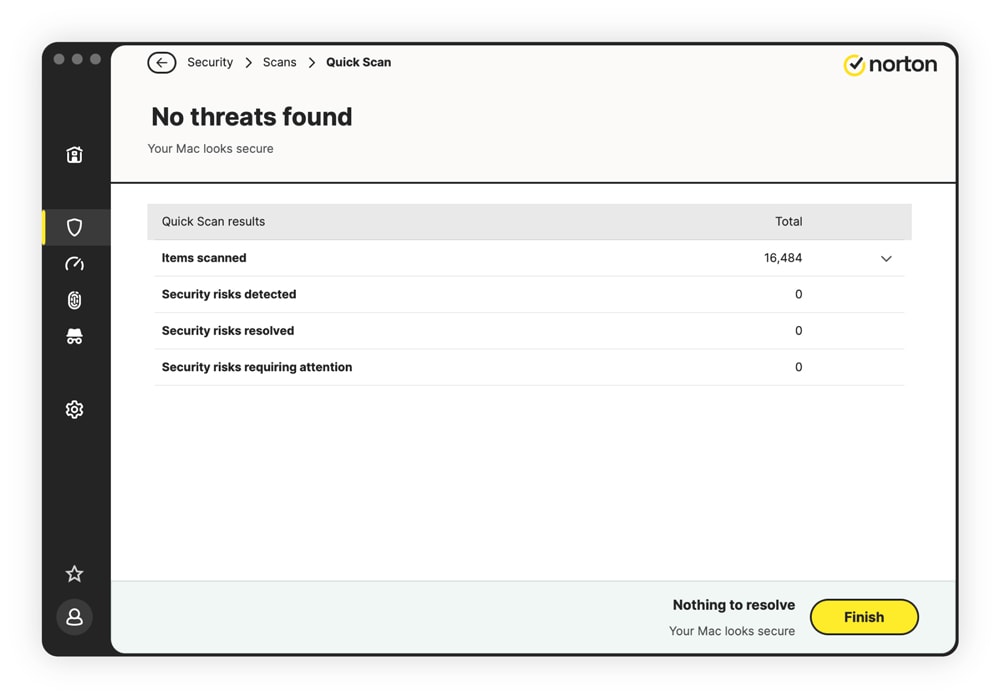Open Norton Settings gear
The width and height of the screenshot is (1000, 698).
pyautogui.click(x=75, y=409)
